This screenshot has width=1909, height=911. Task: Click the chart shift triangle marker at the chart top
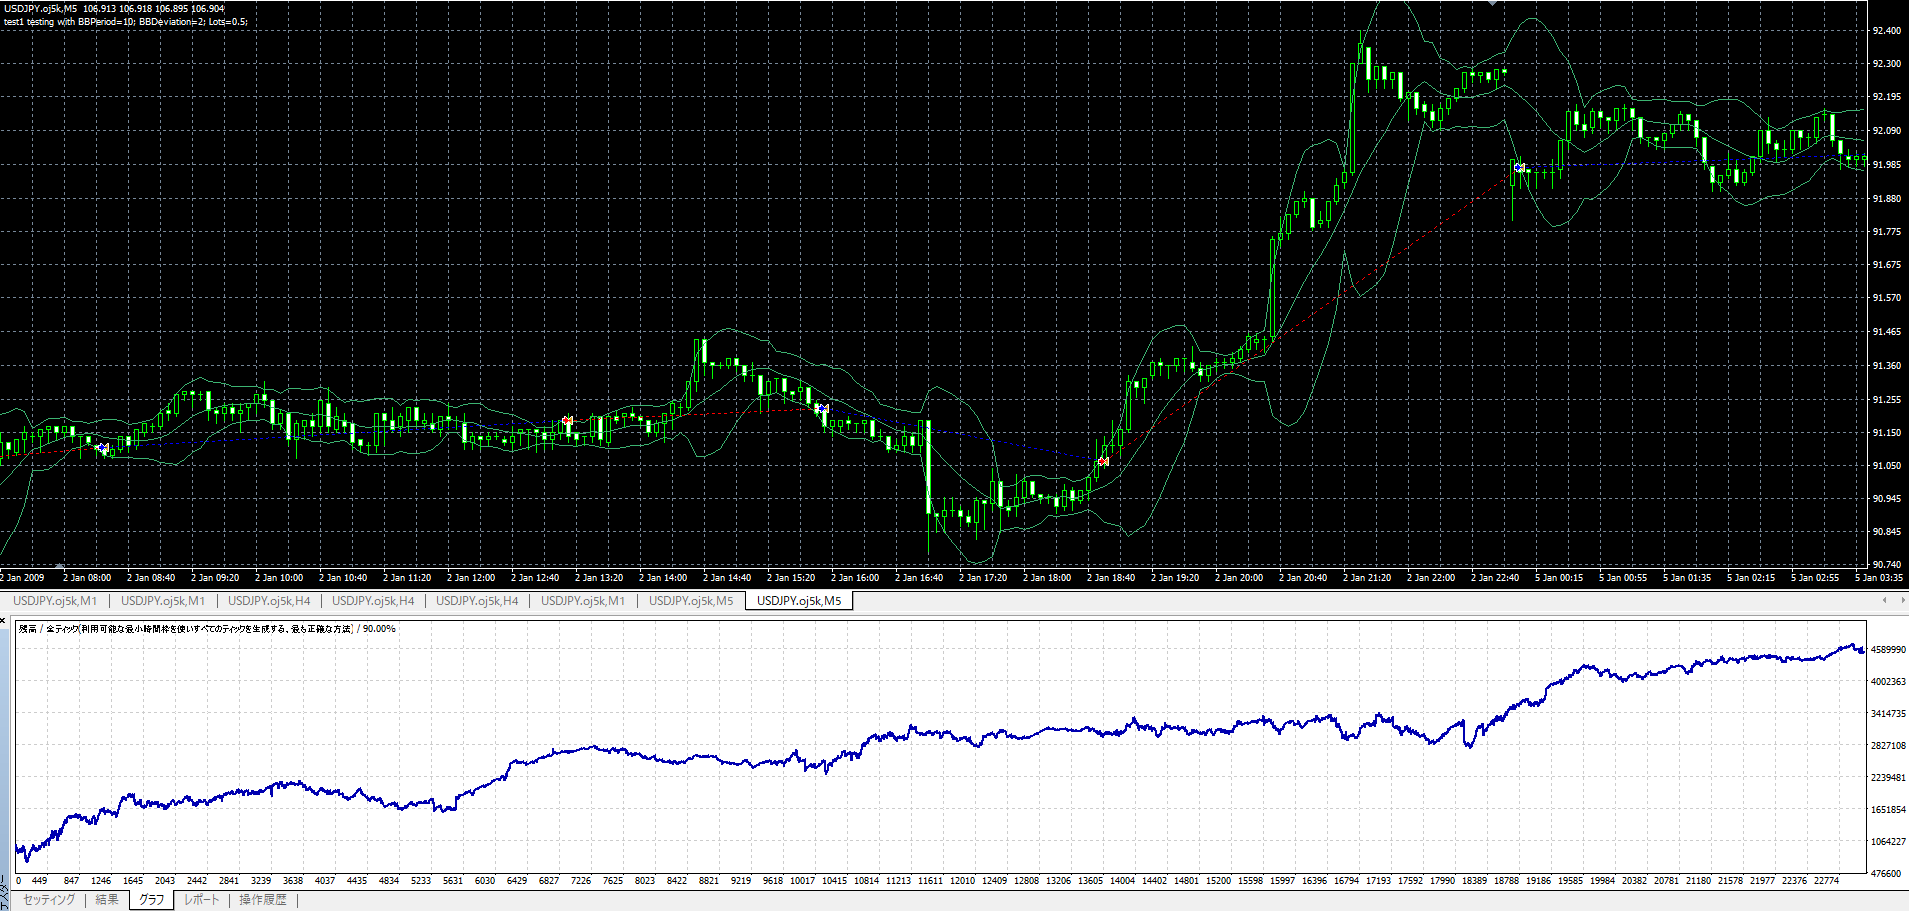coord(1493,3)
